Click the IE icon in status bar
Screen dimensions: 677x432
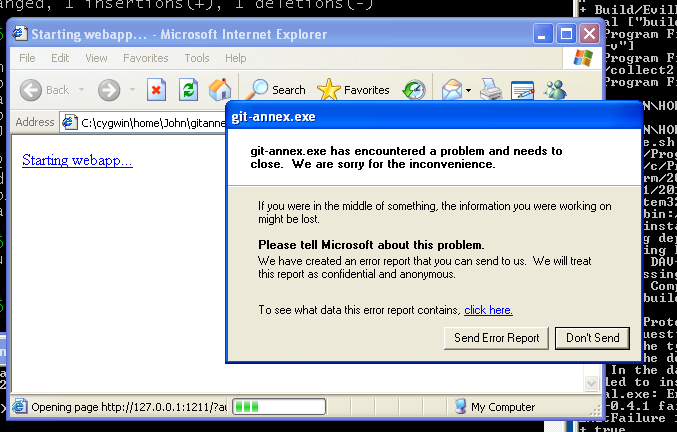pos(19,407)
